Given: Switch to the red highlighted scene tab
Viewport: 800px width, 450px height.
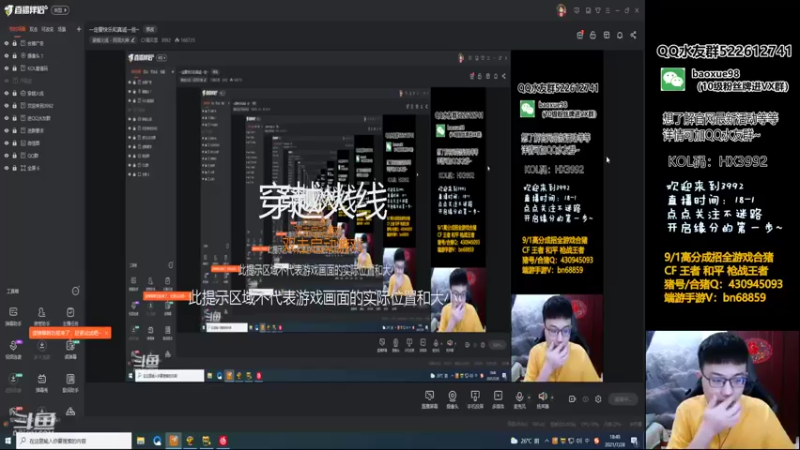Looking at the screenshot, I should coord(17,30).
